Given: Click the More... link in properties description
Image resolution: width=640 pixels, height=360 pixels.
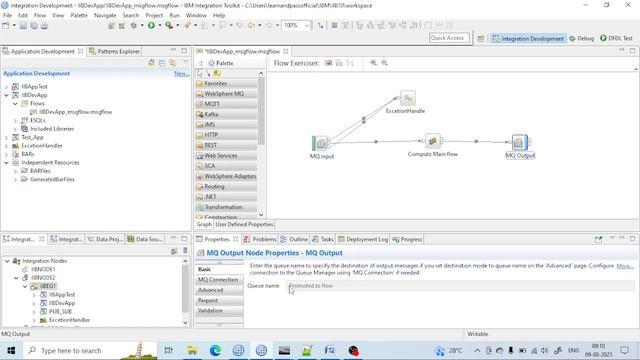Looking at the screenshot, I should pos(625,266).
